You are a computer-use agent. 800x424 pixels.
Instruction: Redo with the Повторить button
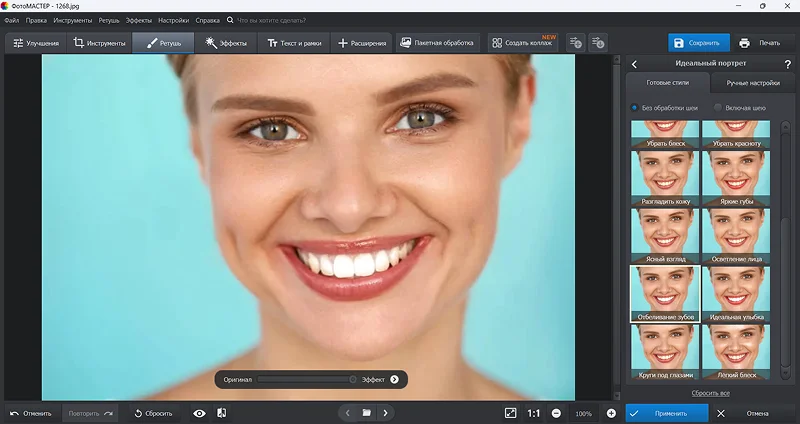pyautogui.click(x=90, y=413)
